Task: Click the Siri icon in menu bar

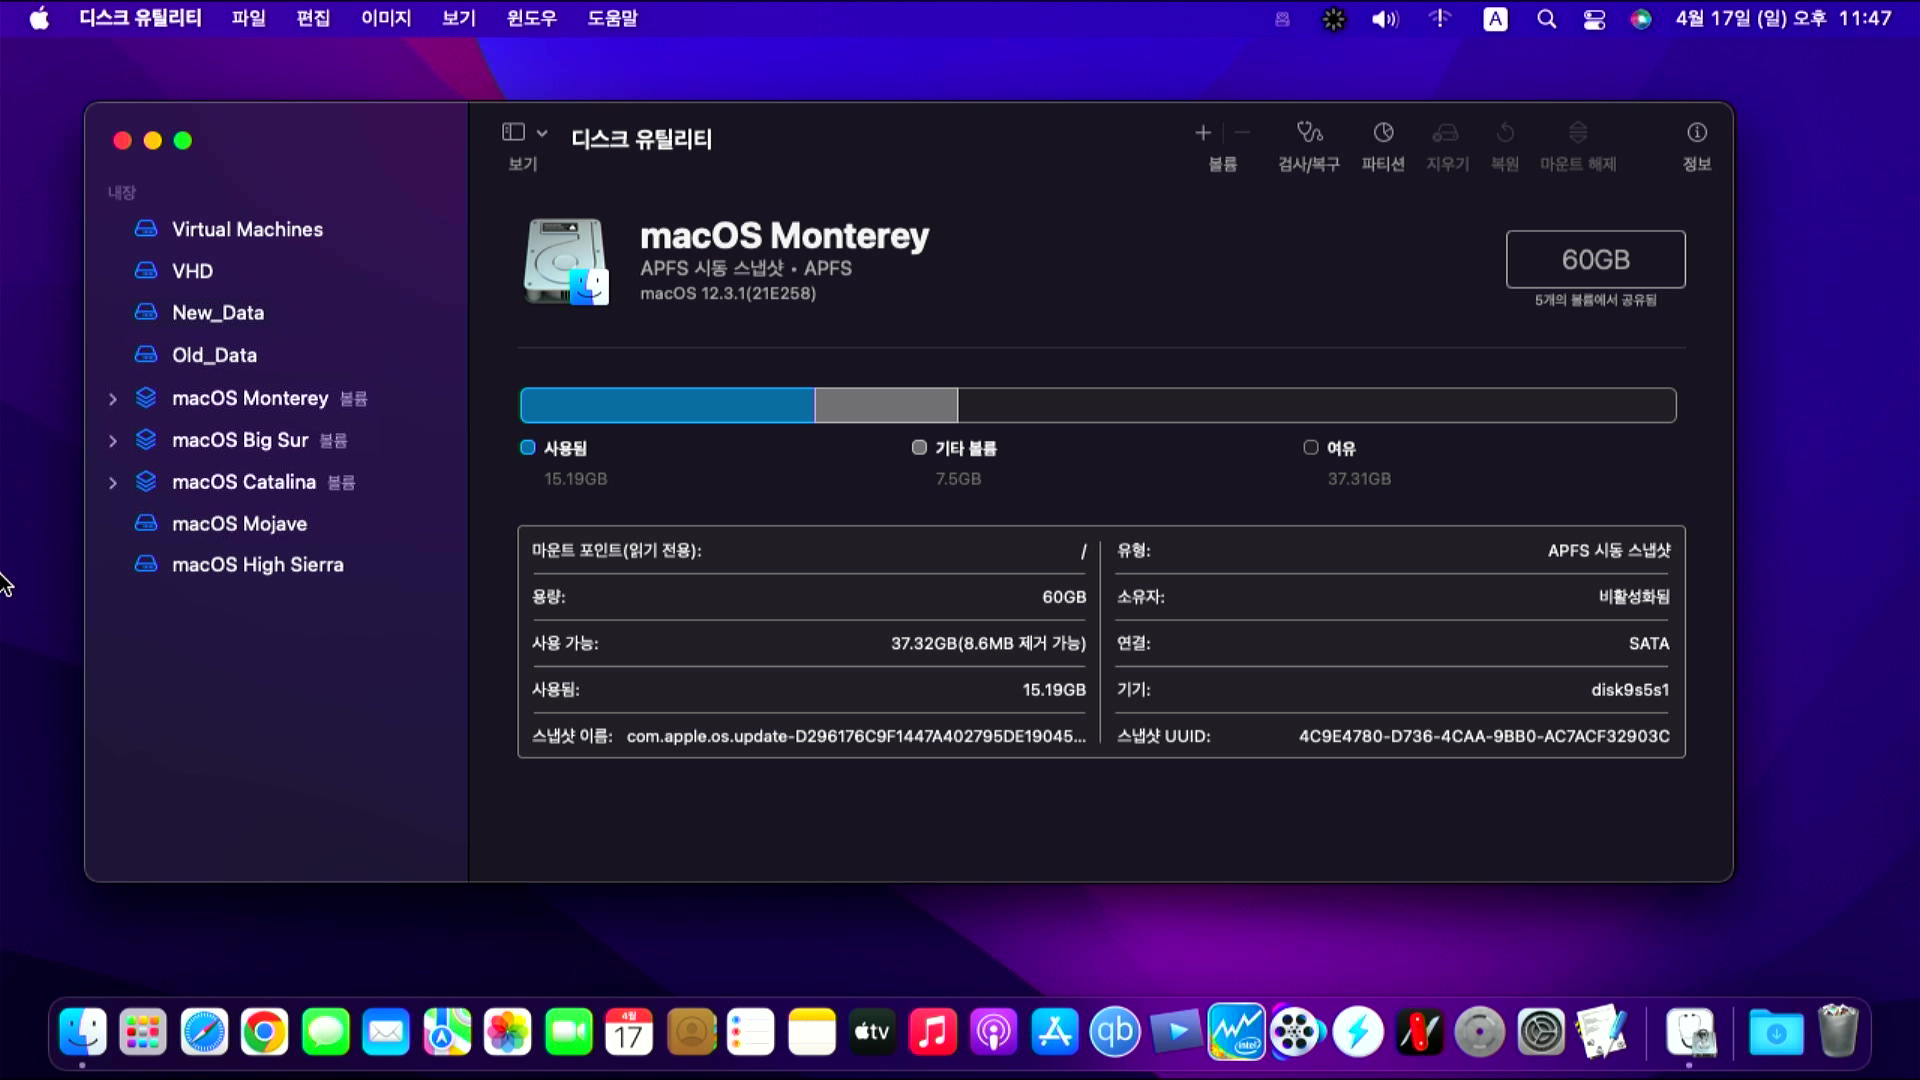Action: pyautogui.click(x=1641, y=19)
